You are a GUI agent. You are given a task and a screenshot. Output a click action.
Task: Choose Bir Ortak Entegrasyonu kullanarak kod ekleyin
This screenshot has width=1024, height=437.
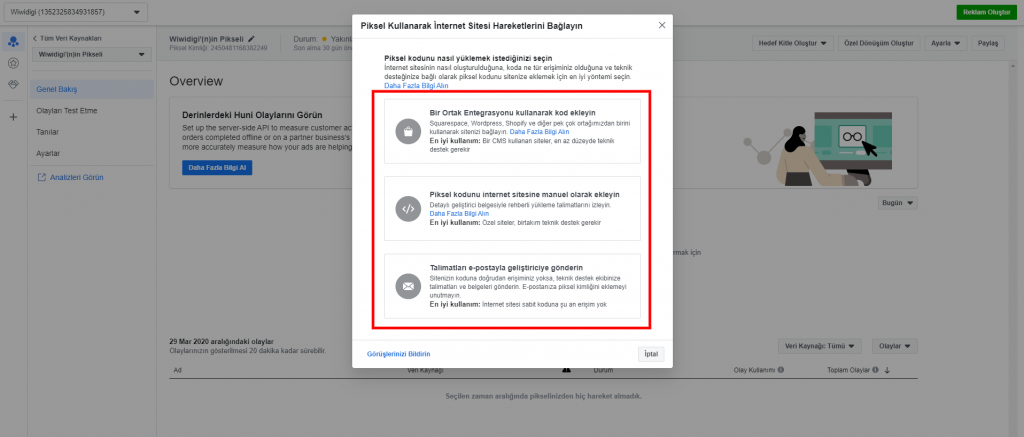pos(512,131)
